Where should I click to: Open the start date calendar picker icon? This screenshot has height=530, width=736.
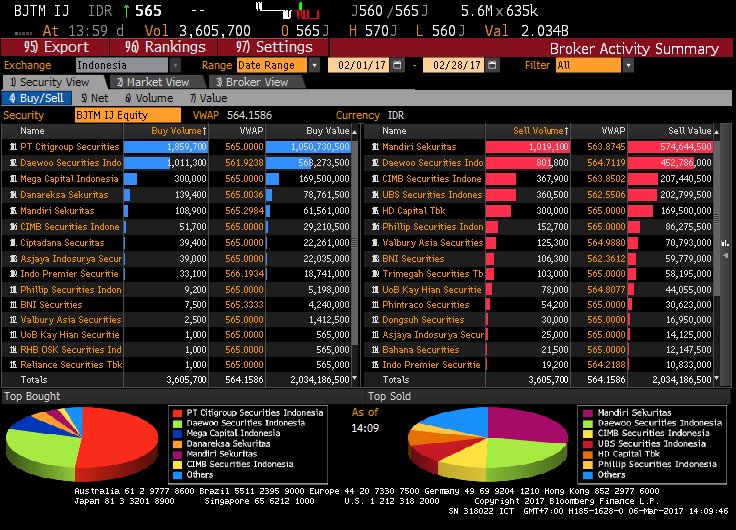tap(398, 65)
